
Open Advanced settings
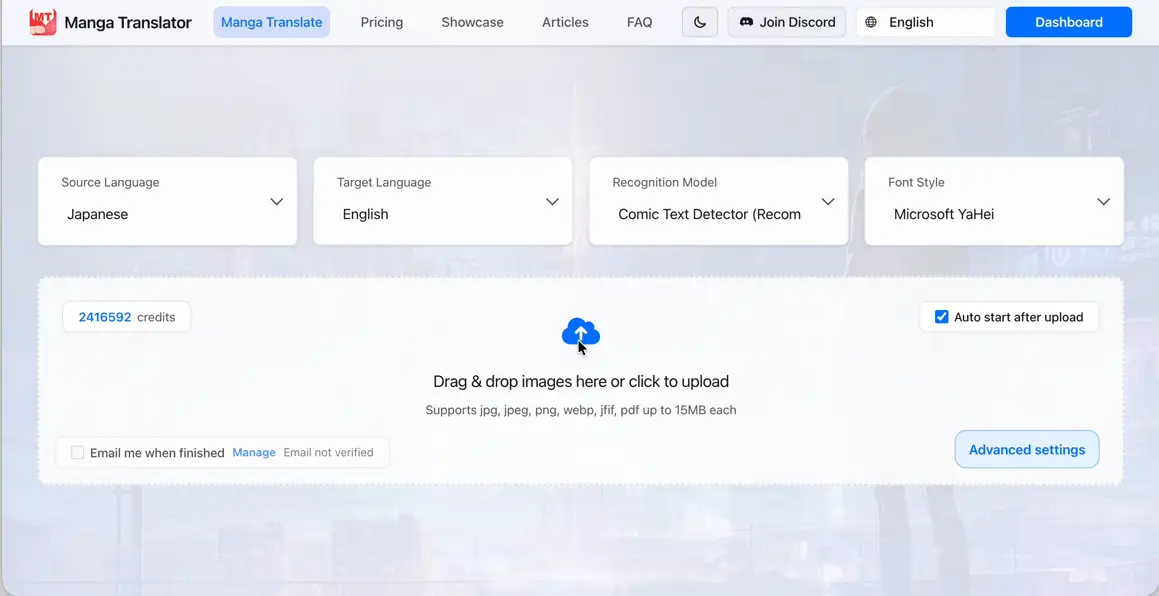1027,450
